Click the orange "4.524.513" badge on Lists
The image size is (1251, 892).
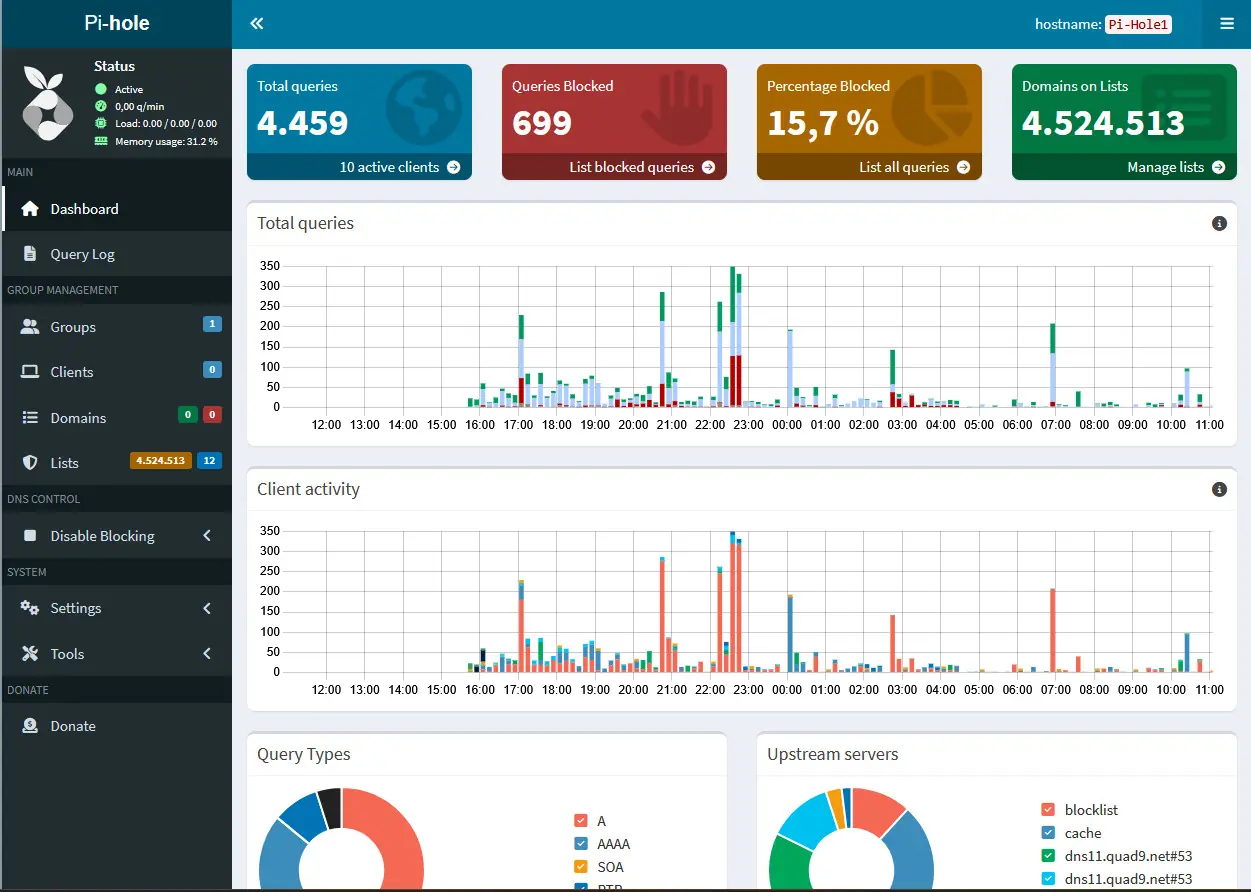pyautogui.click(x=160, y=460)
